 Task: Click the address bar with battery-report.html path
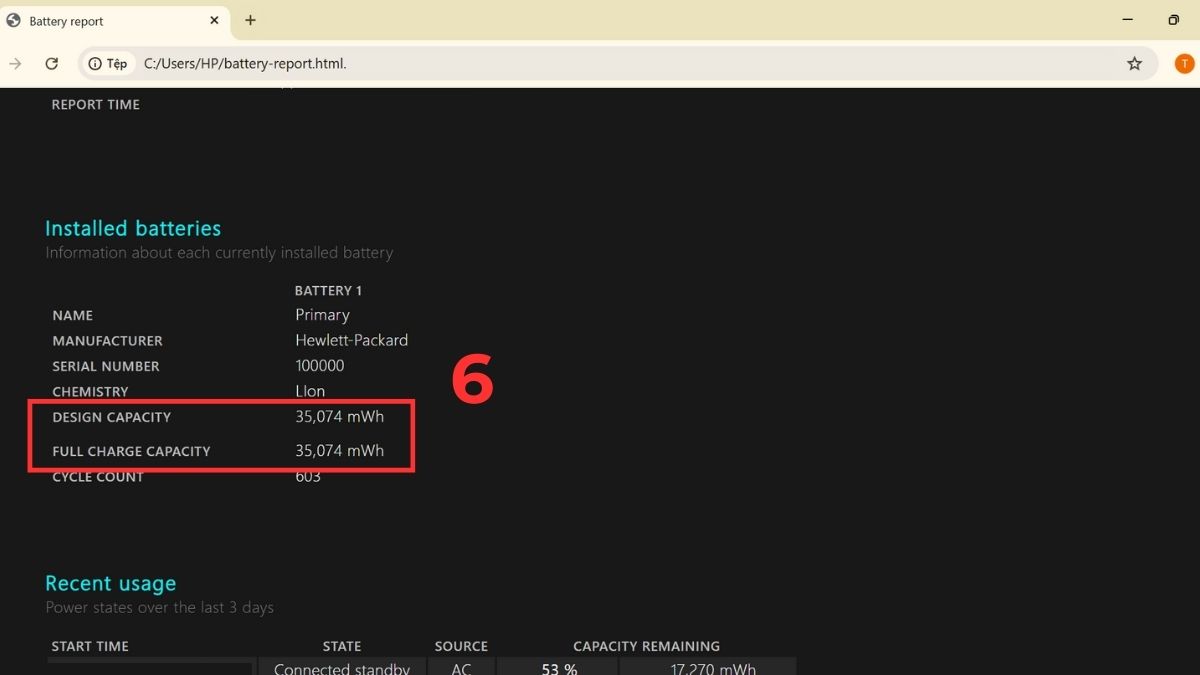coord(617,63)
